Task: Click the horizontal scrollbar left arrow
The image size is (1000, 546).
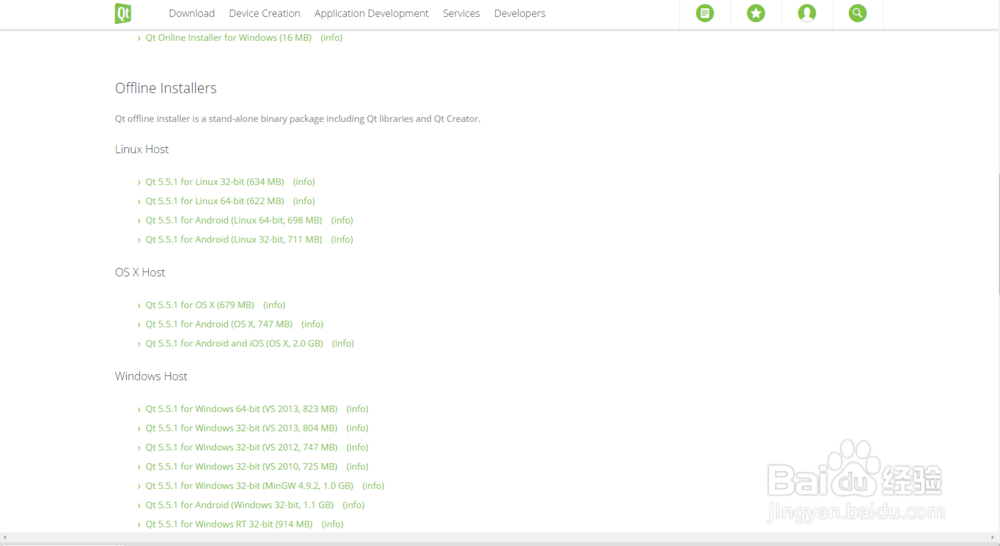Action: (x=5, y=538)
